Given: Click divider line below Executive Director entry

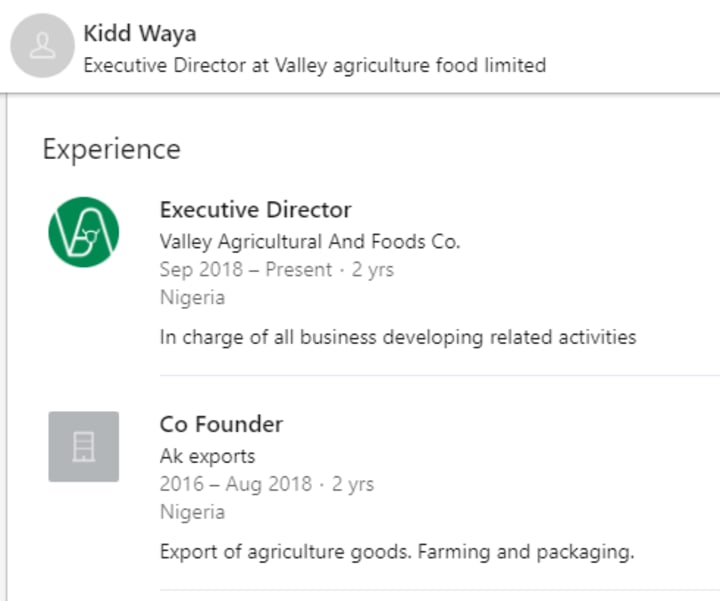Looking at the screenshot, I should point(438,376).
